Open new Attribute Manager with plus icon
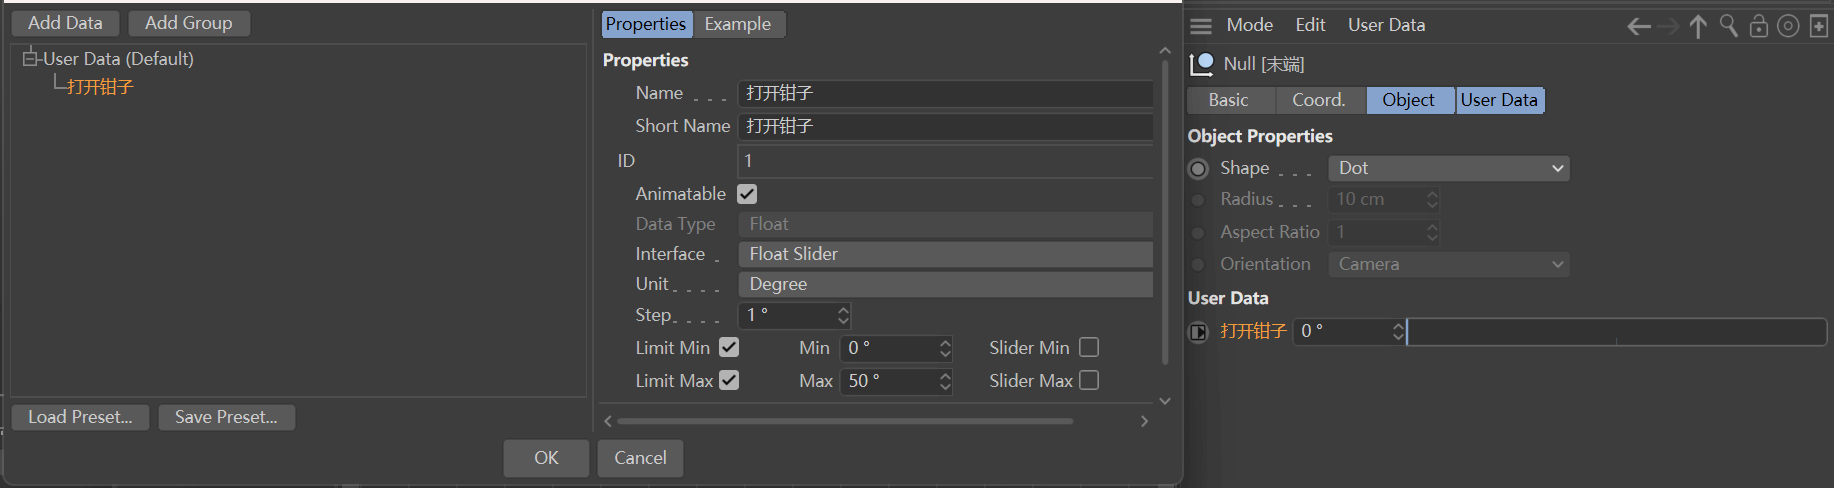The width and height of the screenshot is (1834, 488). pyautogui.click(x=1819, y=27)
